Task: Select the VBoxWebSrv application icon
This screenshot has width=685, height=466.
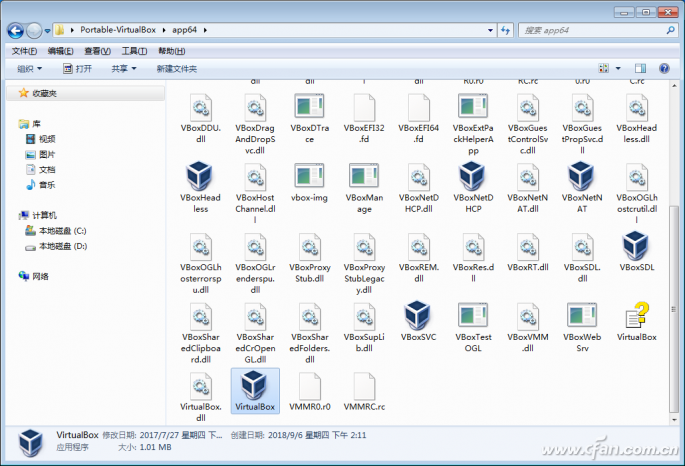Action: pos(582,315)
